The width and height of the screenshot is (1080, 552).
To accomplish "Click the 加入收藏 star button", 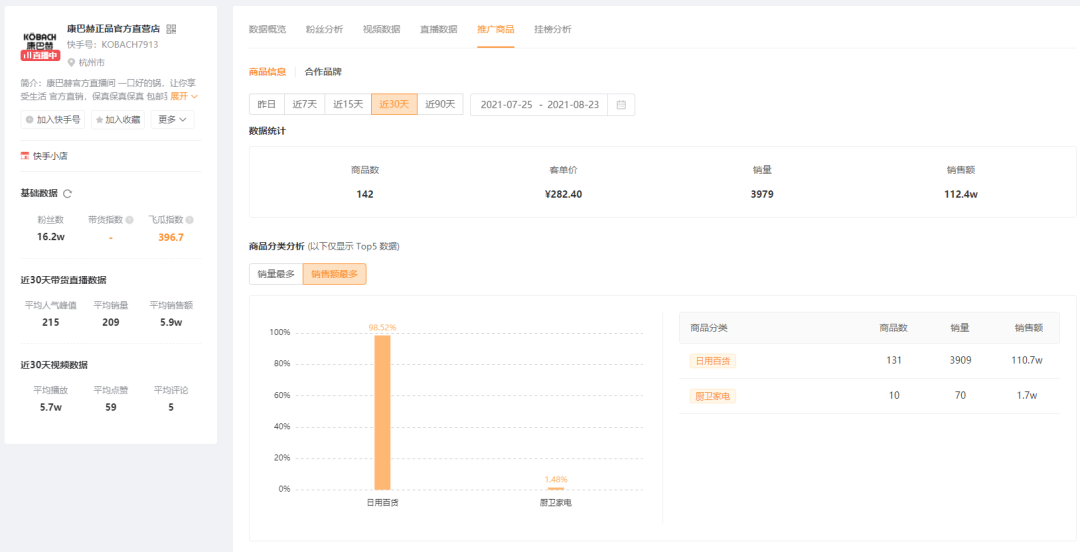I will 118,119.
